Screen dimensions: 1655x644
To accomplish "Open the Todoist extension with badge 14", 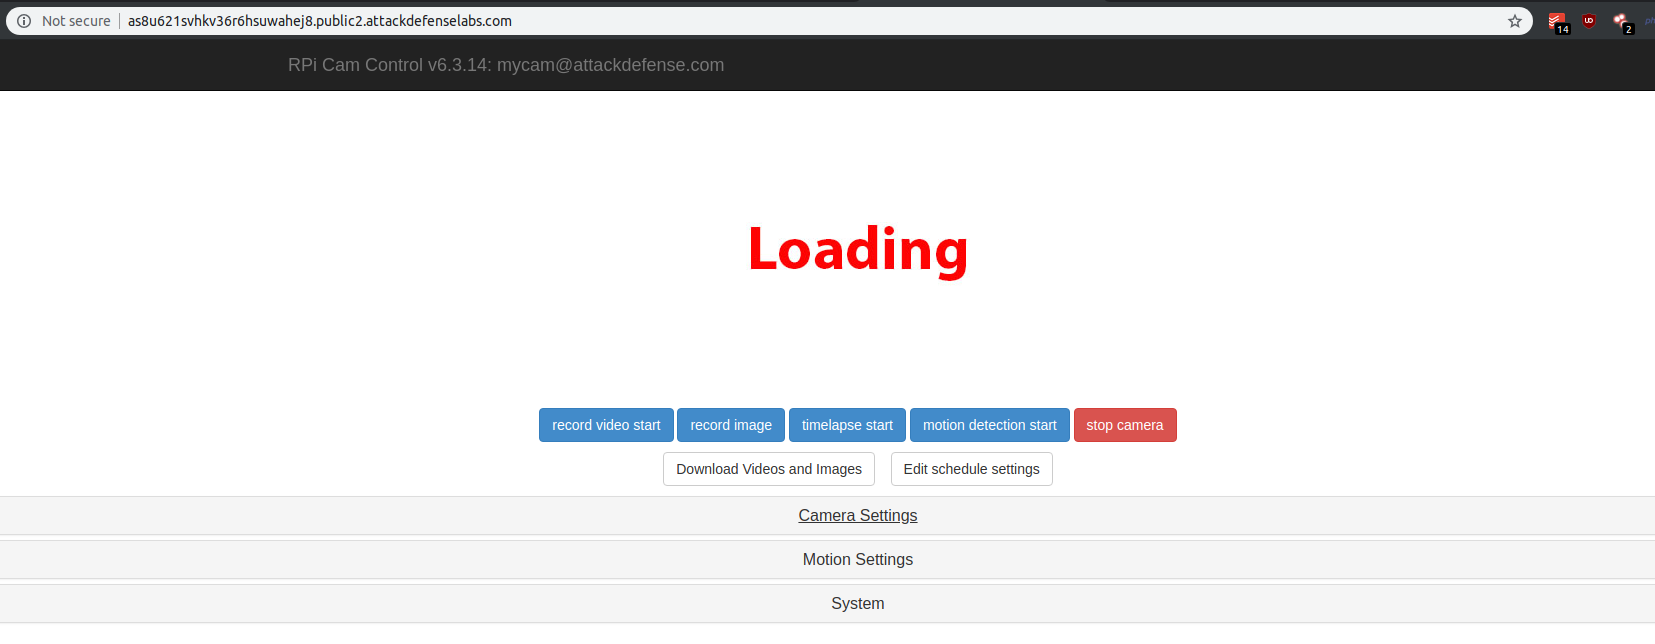I will pos(1557,22).
